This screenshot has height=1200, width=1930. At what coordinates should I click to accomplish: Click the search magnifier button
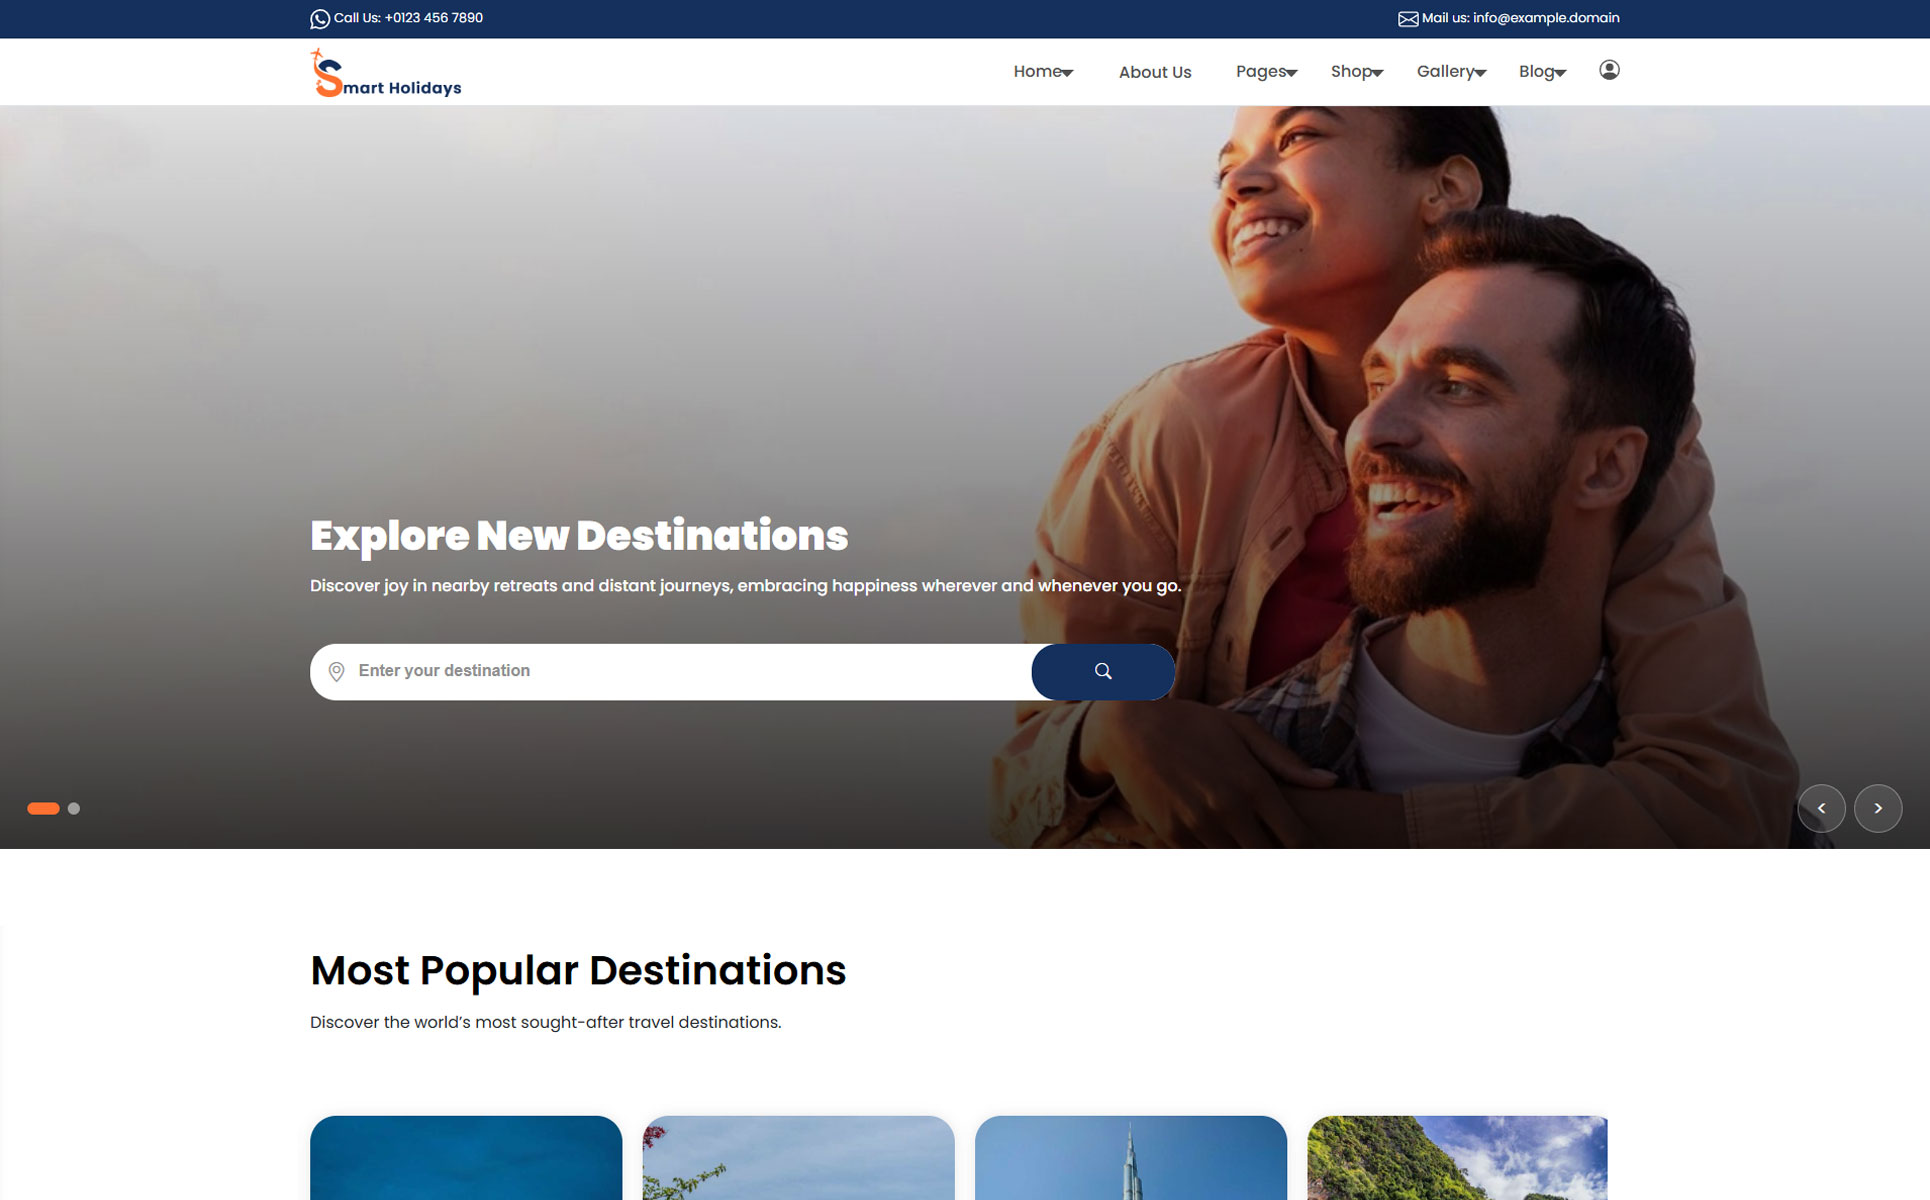coord(1102,671)
